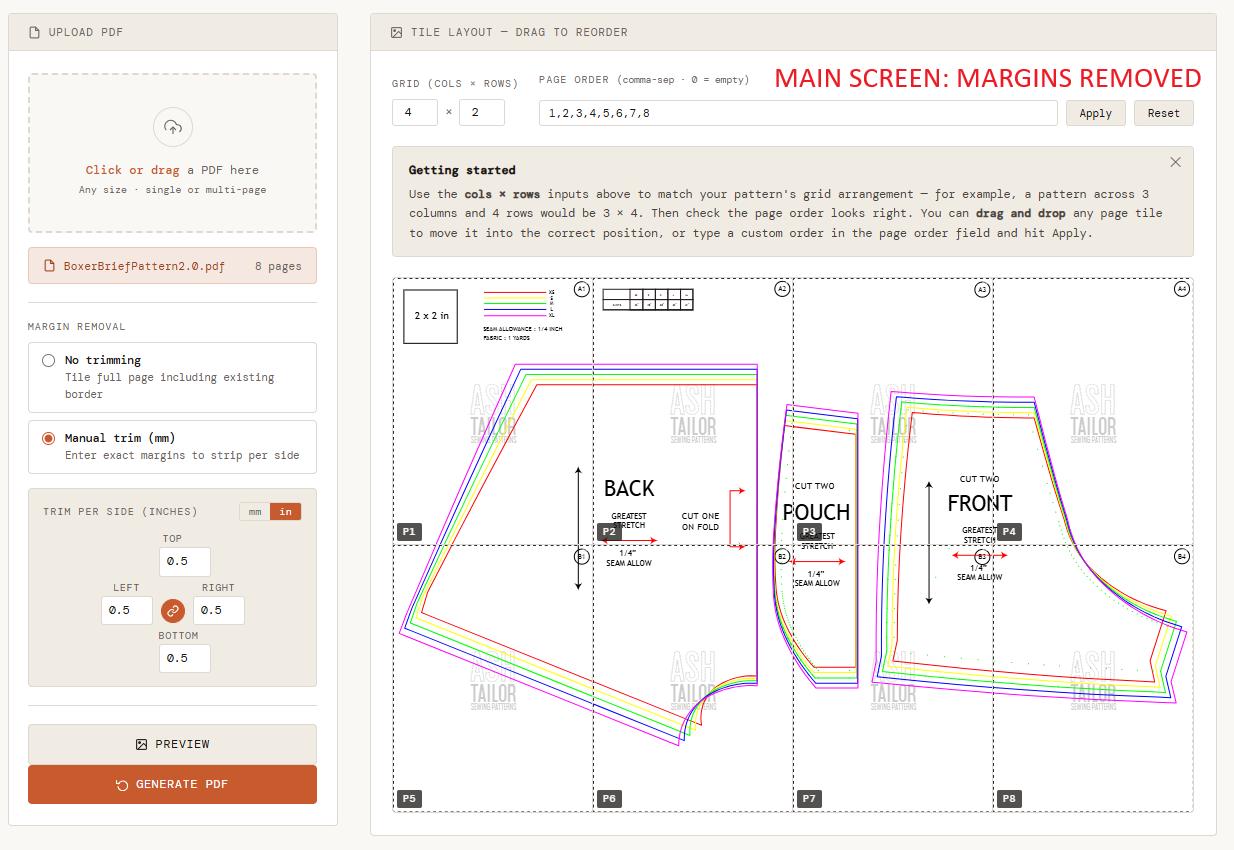Click the Bottom trim input field
The height and width of the screenshot is (850, 1234).
185,658
